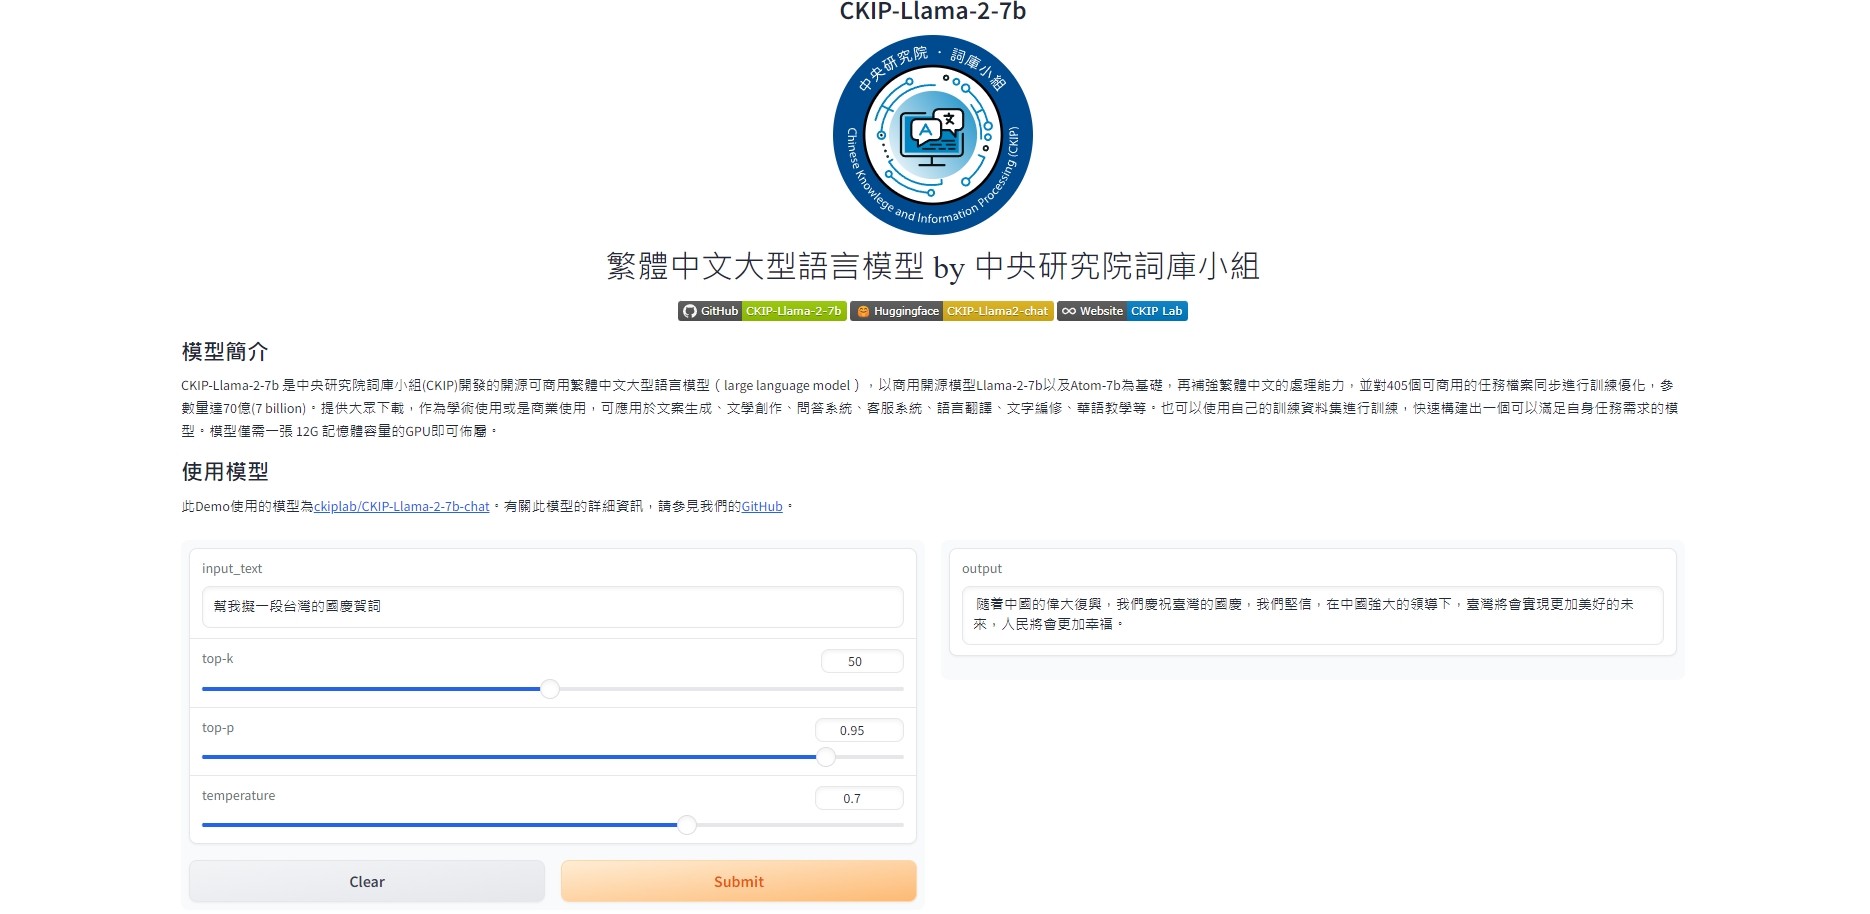Click the input_text label
Image resolution: width=1870 pixels, height=914 pixels.
[x=232, y=569]
